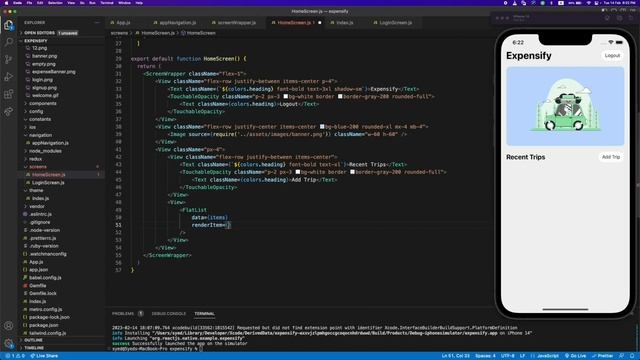Click border-gray-200 color swatch on line 34
Screen dimensions: 640x360
[340, 96]
